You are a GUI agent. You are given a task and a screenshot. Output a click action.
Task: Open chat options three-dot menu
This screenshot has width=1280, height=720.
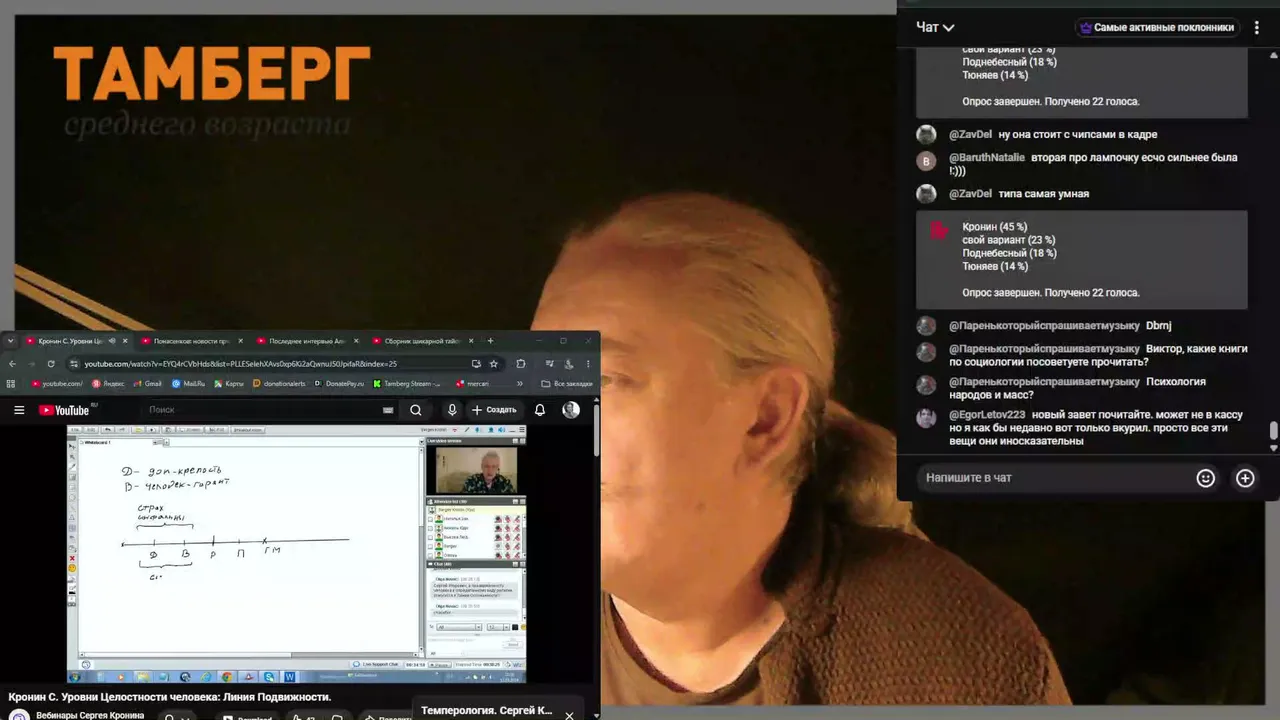pyautogui.click(x=1257, y=28)
